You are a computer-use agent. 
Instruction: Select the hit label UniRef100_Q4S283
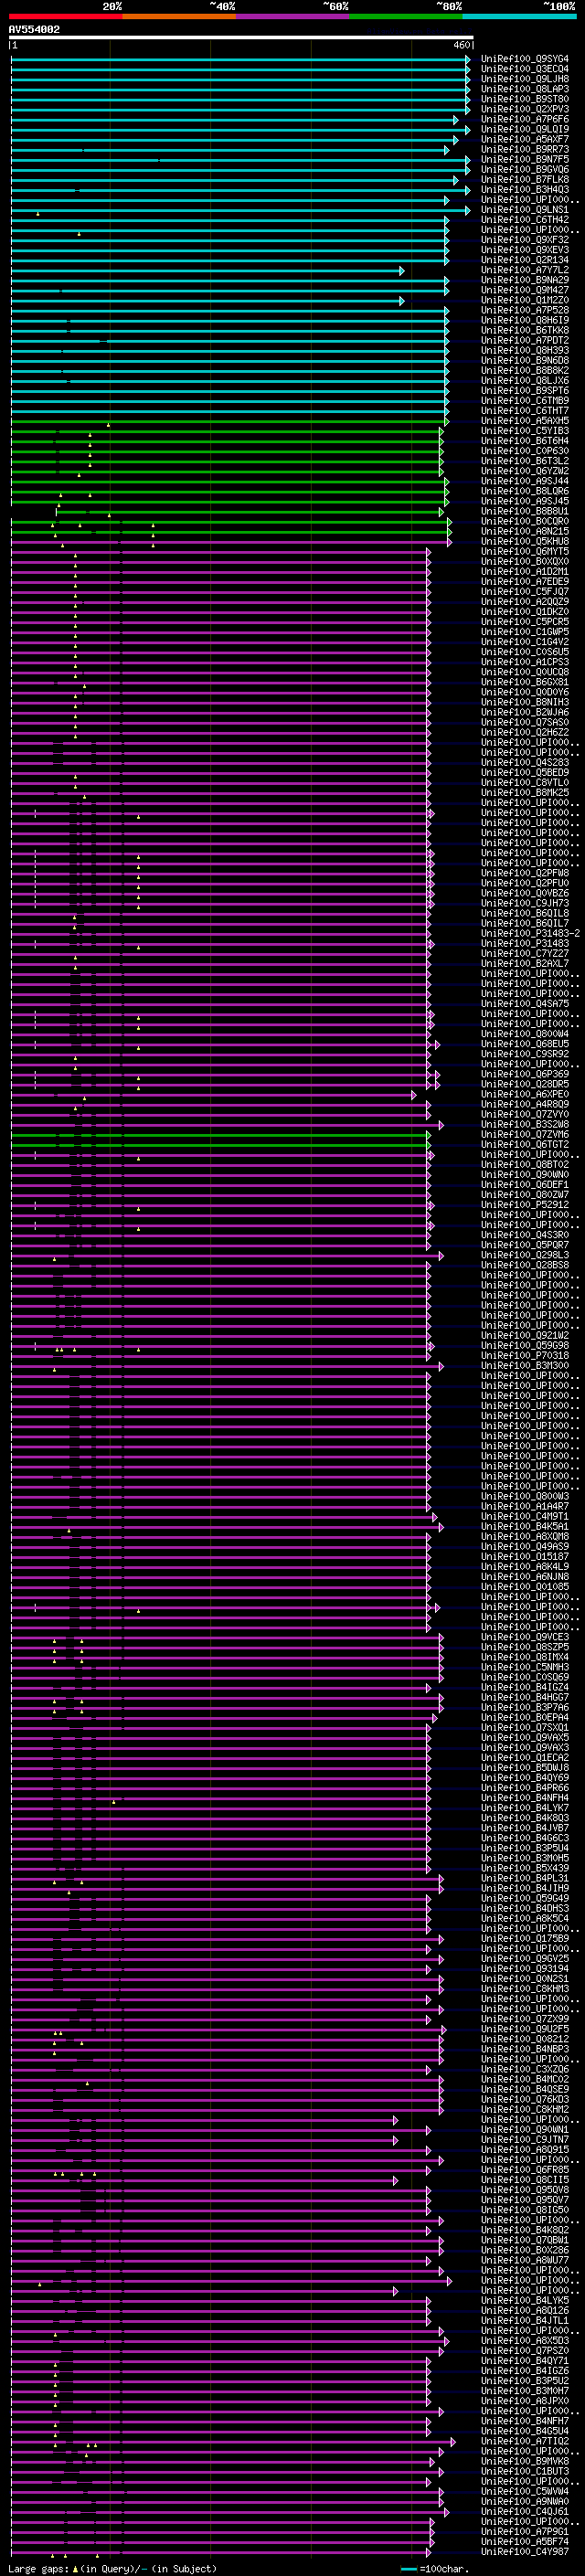[x=525, y=763]
